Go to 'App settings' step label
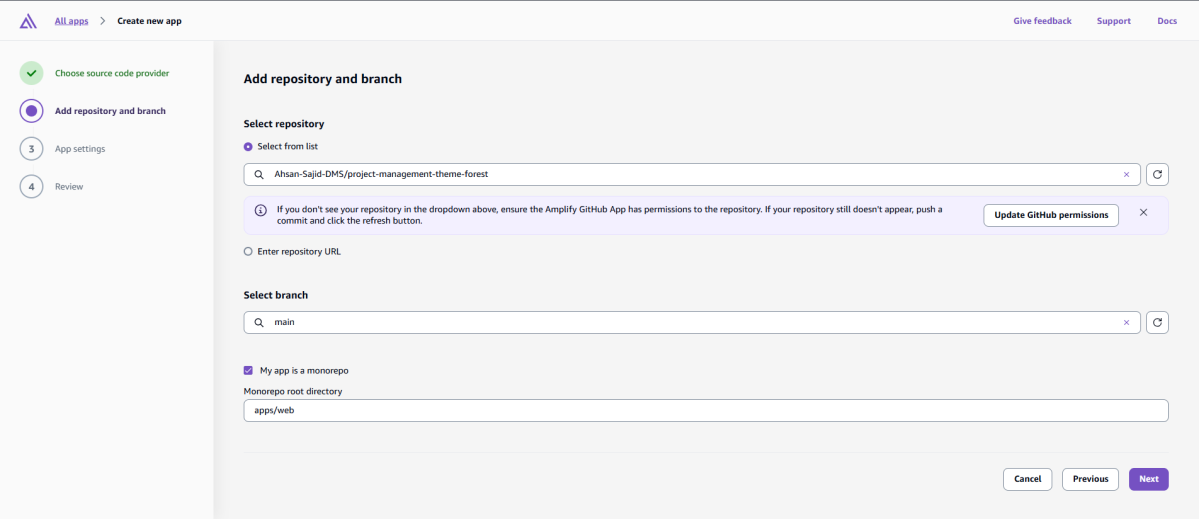1199x519 pixels. 80,149
